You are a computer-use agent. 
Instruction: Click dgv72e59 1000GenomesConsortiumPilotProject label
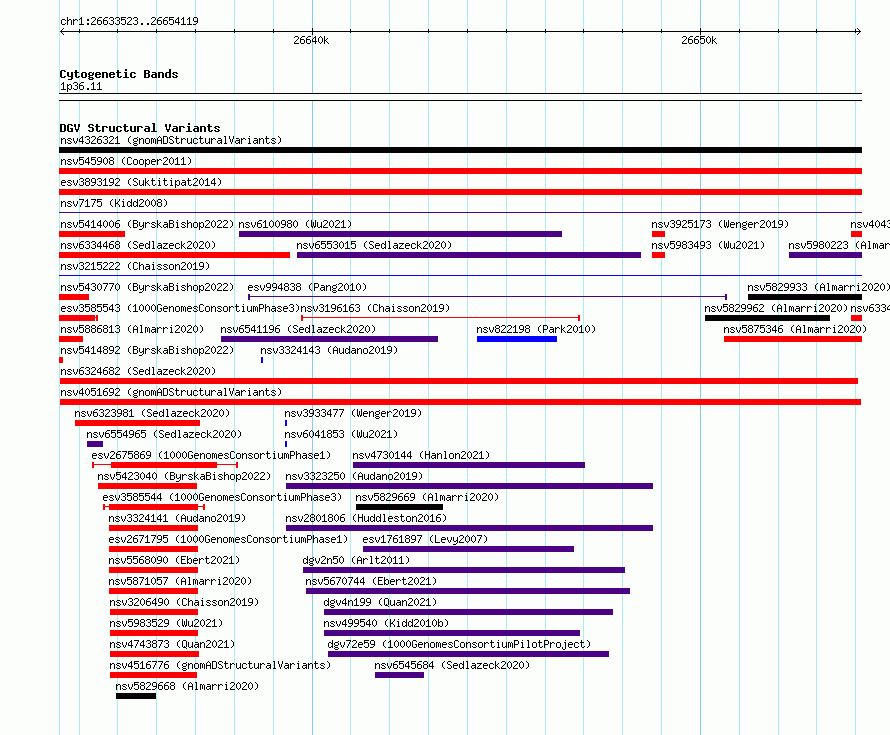click(x=459, y=644)
